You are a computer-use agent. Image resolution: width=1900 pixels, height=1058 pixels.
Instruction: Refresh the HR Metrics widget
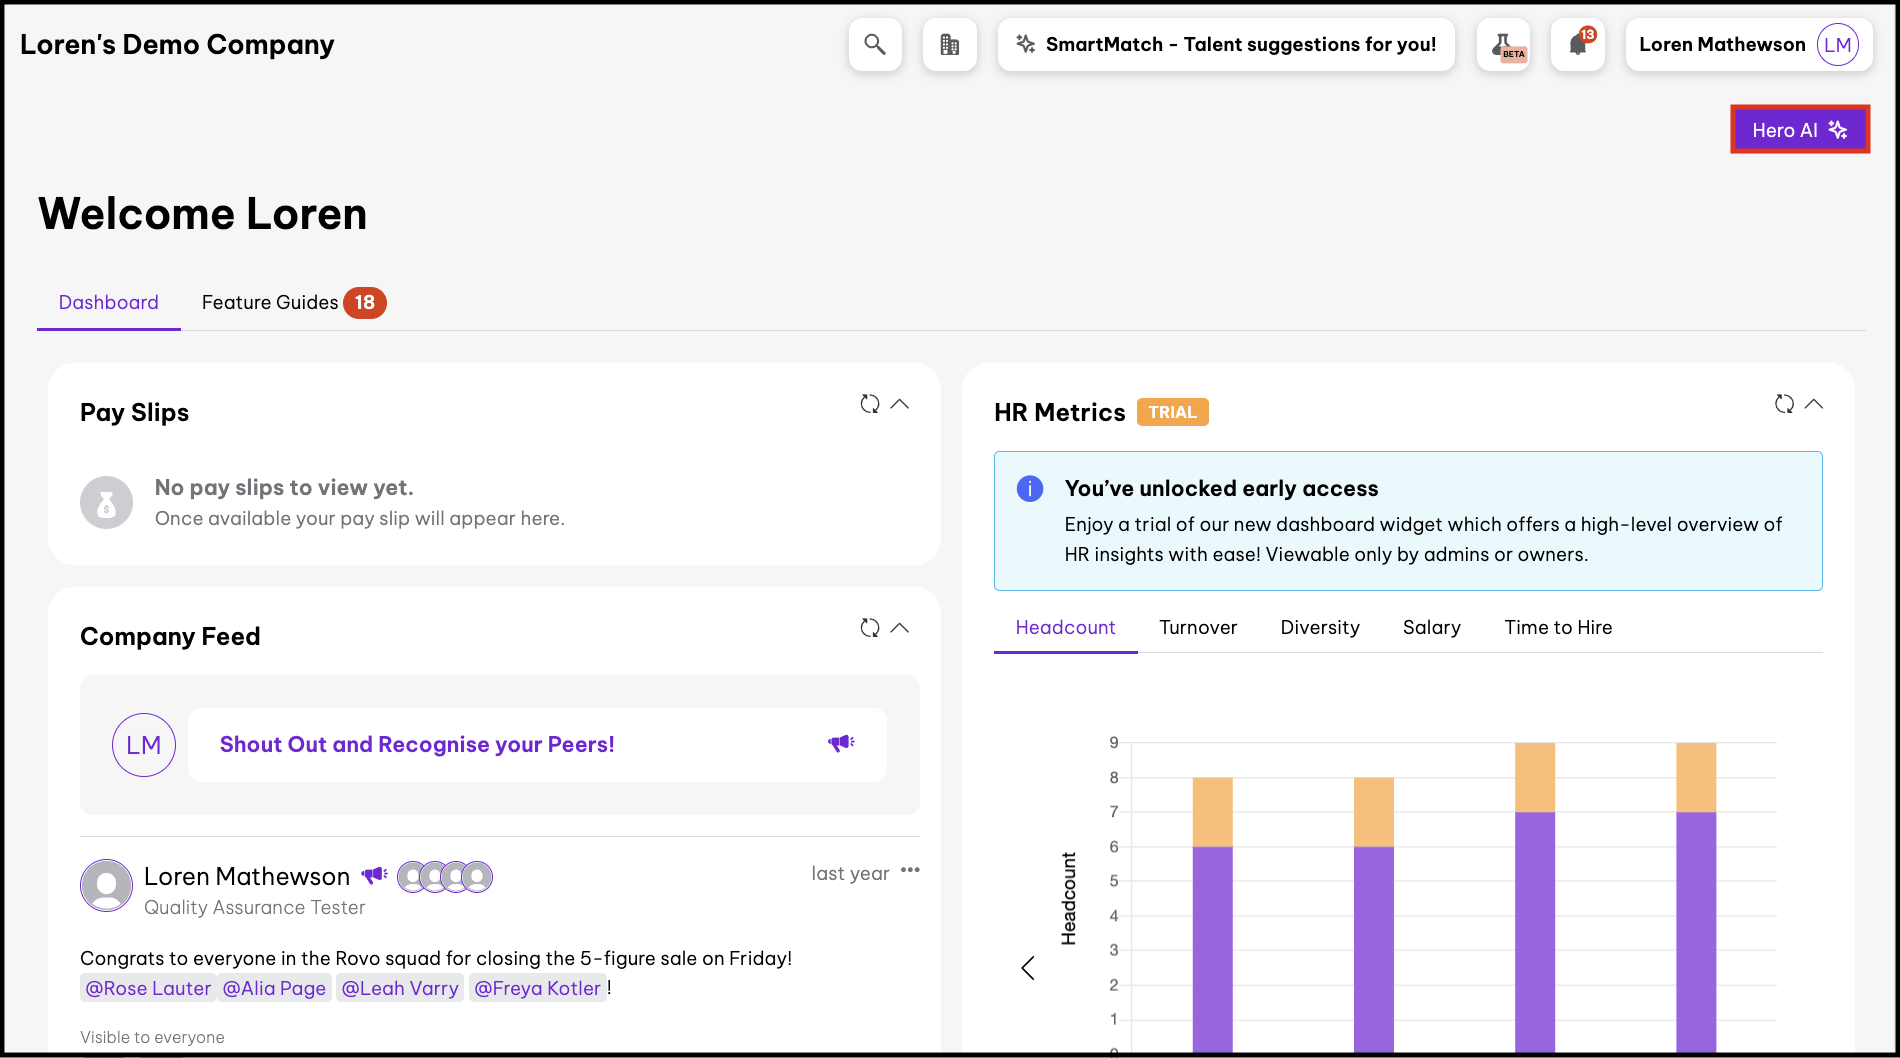(x=1784, y=404)
